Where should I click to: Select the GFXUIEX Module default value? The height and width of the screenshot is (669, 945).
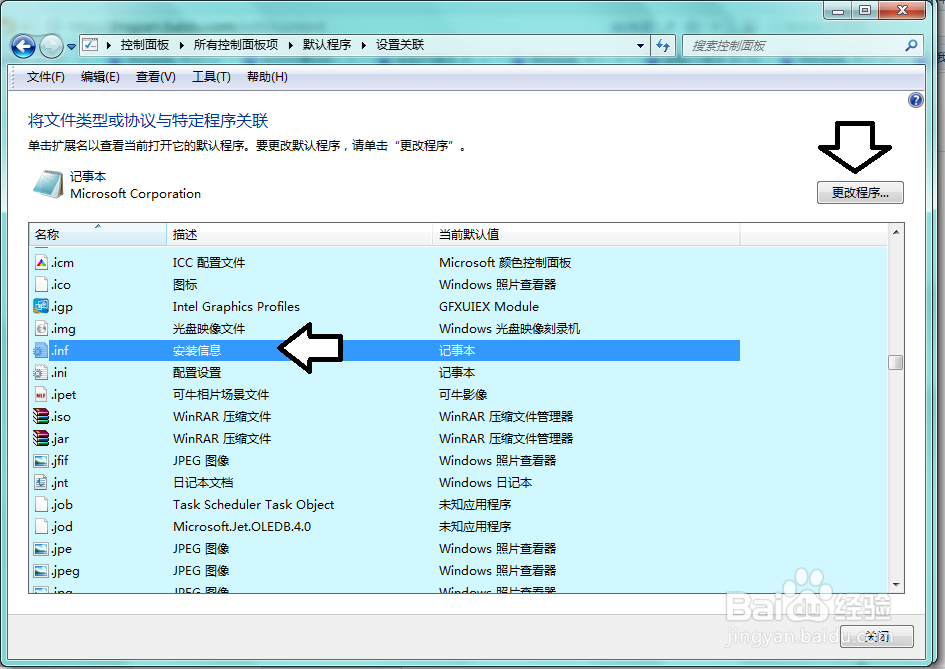click(489, 307)
